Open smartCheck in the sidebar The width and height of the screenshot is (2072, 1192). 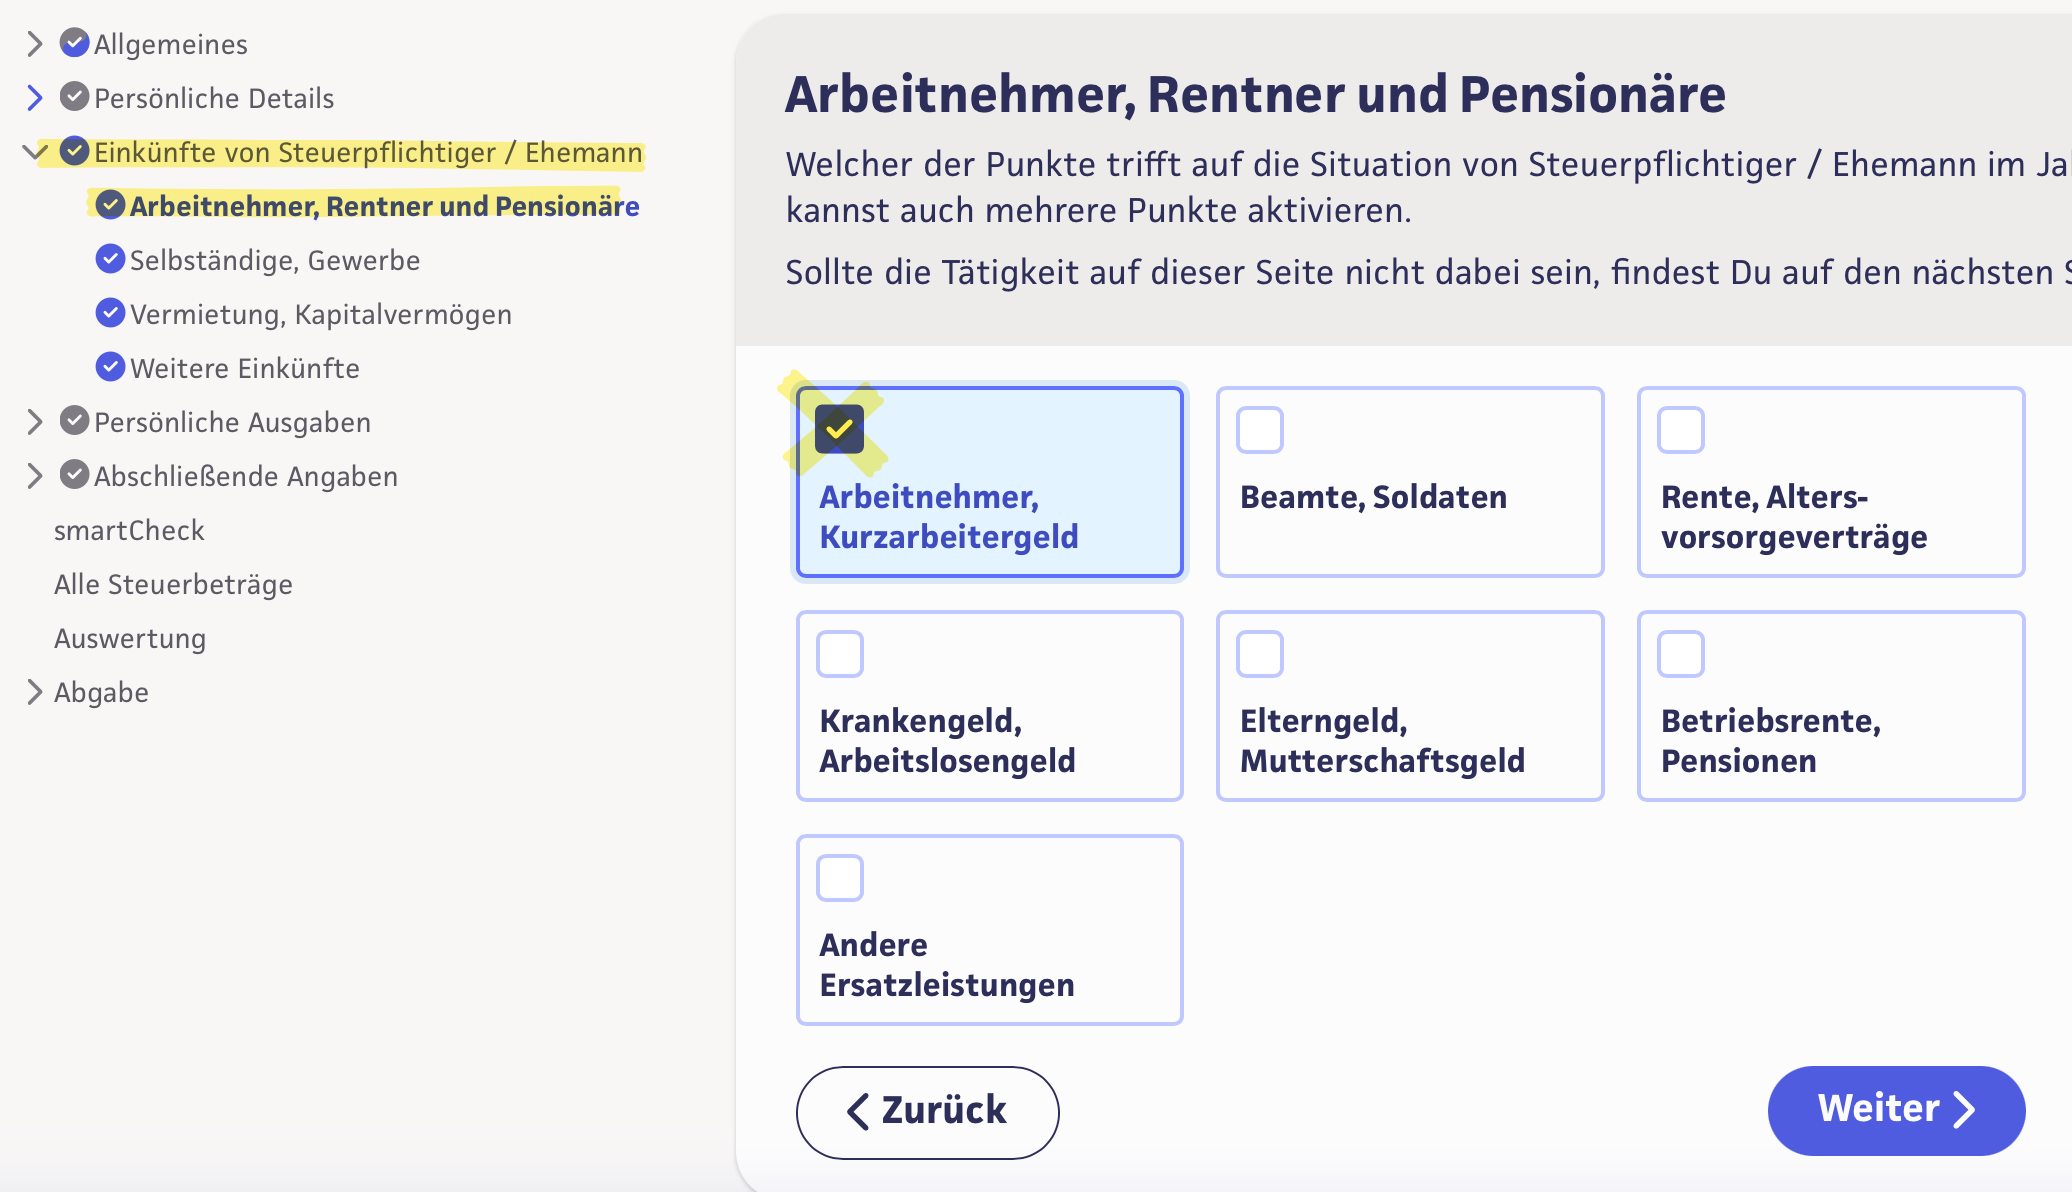129,530
